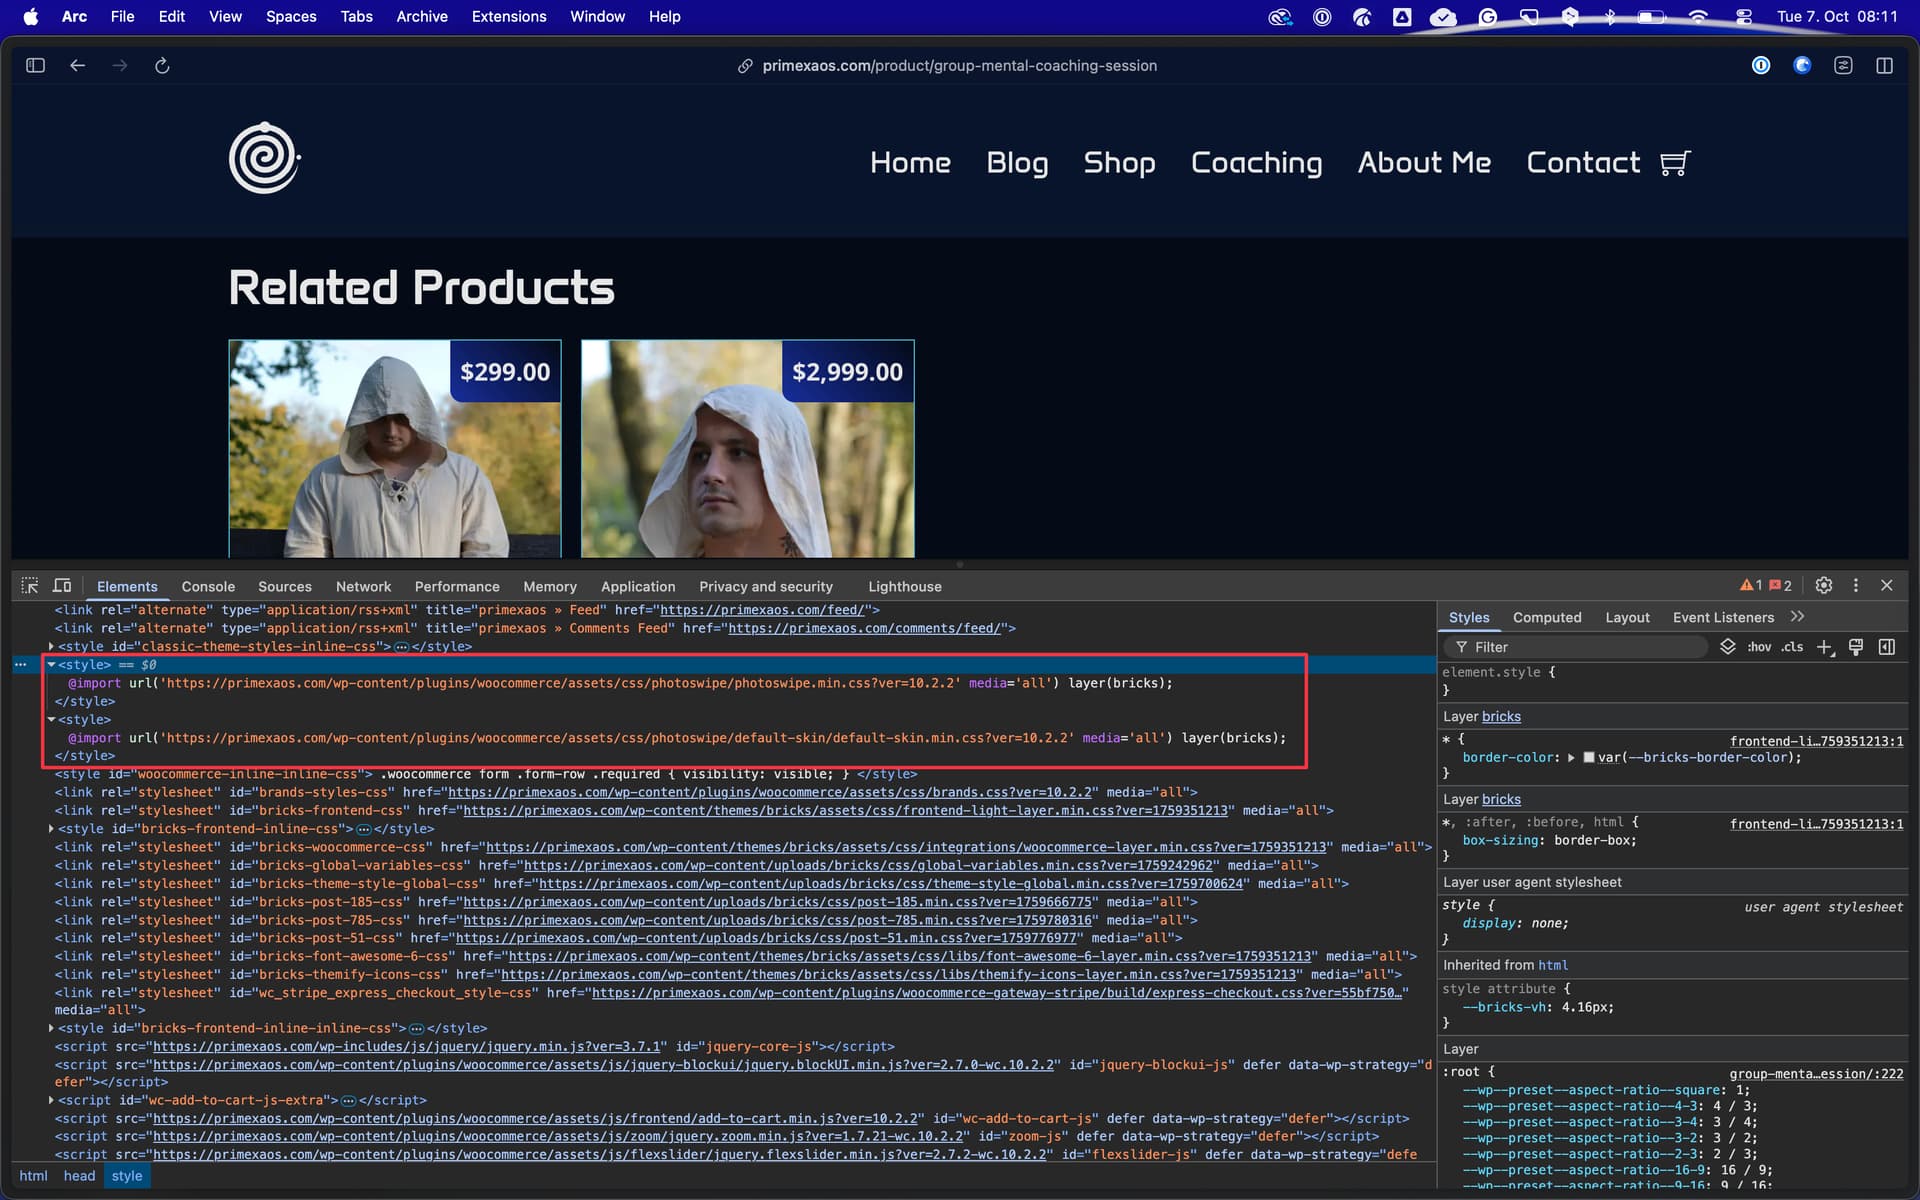The width and height of the screenshot is (1920, 1200).
Task: Switch to the Console tab
Action: [x=208, y=587]
